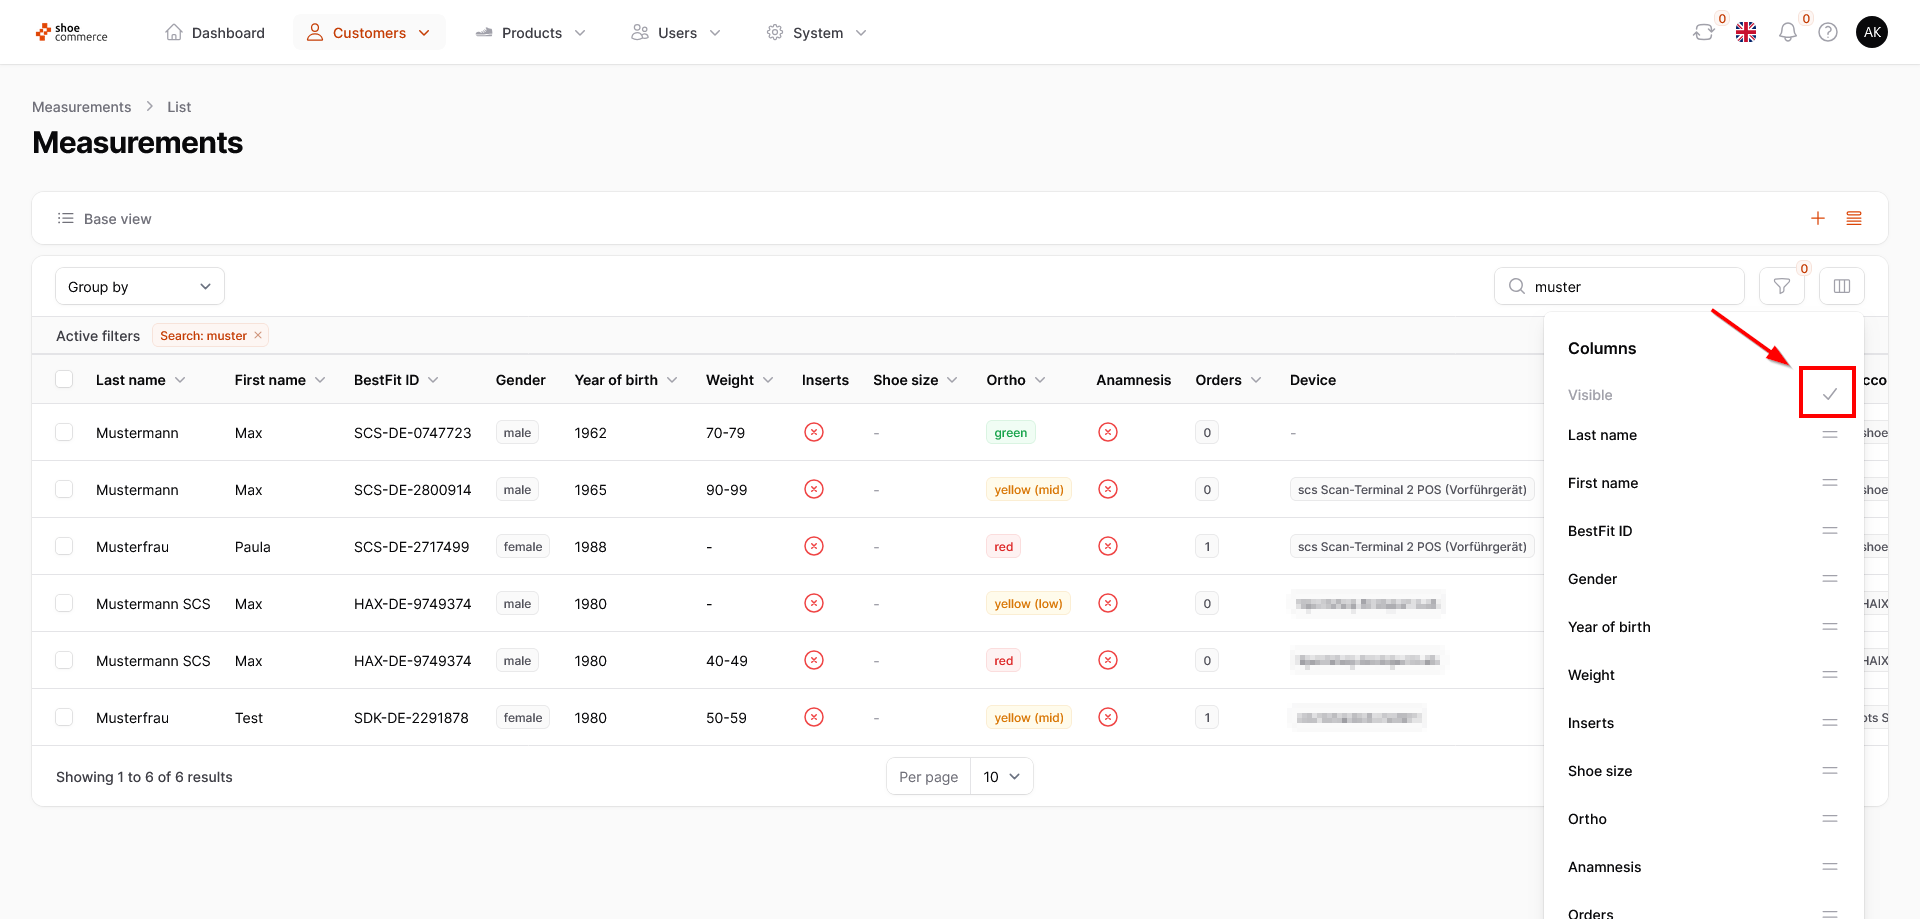
Task: Click the search field containing muster
Action: click(x=1630, y=287)
